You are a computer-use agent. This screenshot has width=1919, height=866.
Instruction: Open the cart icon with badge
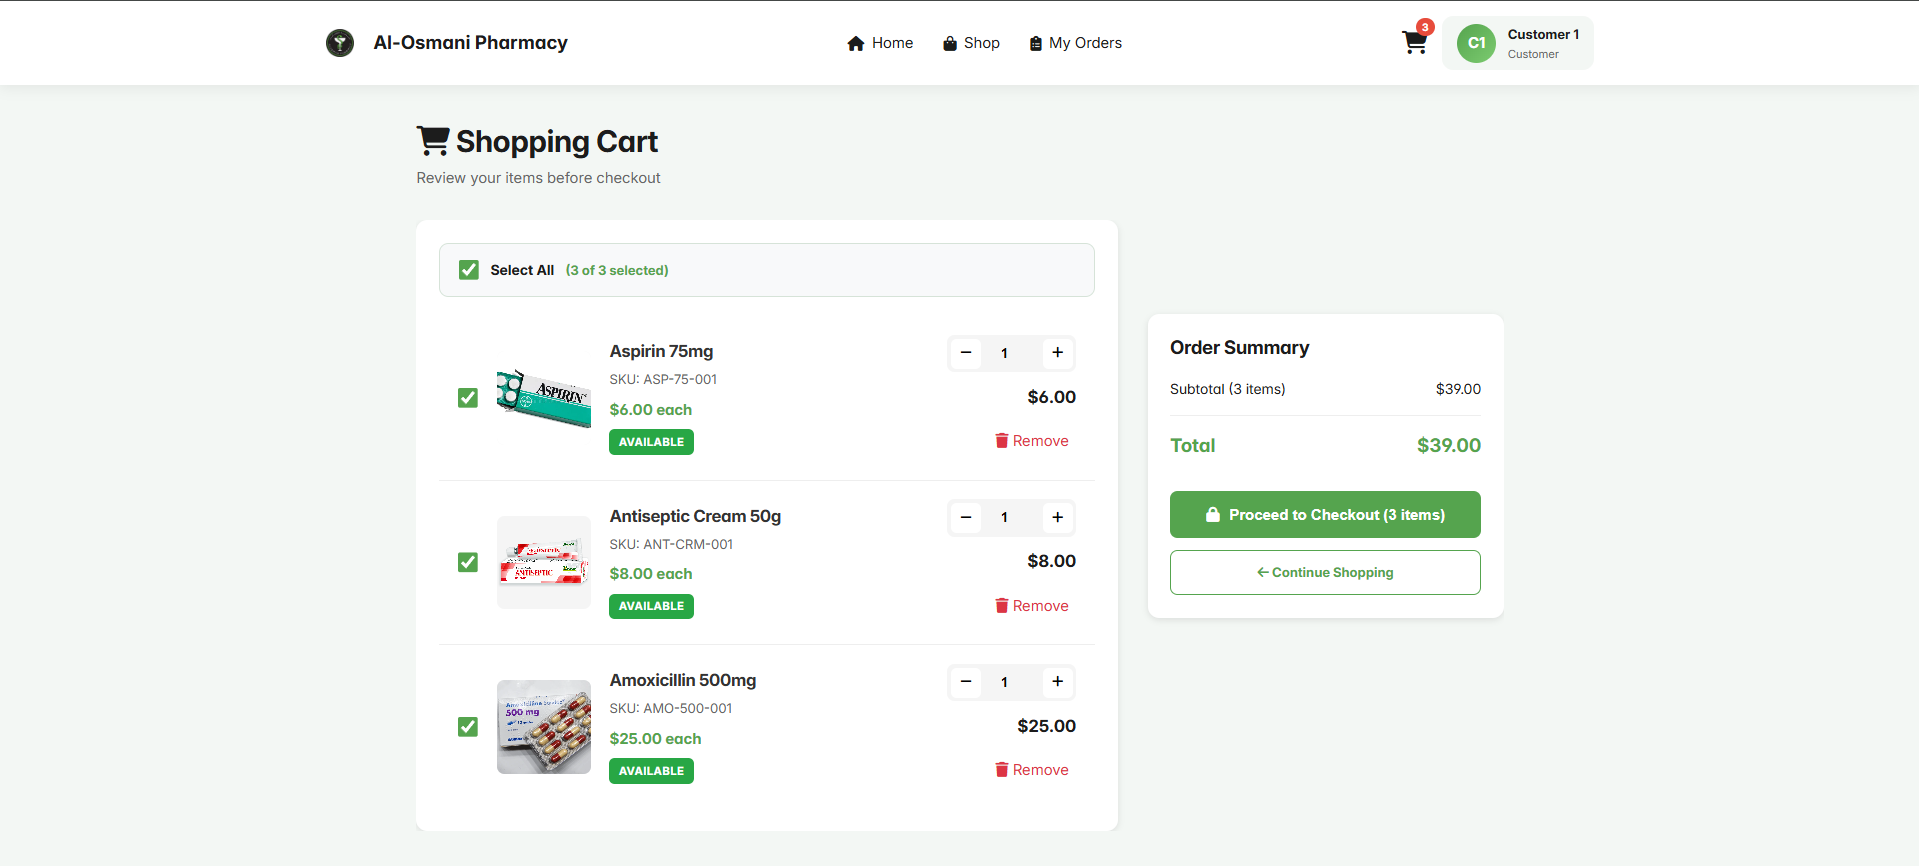pyautogui.click(x=1414, y=43)
